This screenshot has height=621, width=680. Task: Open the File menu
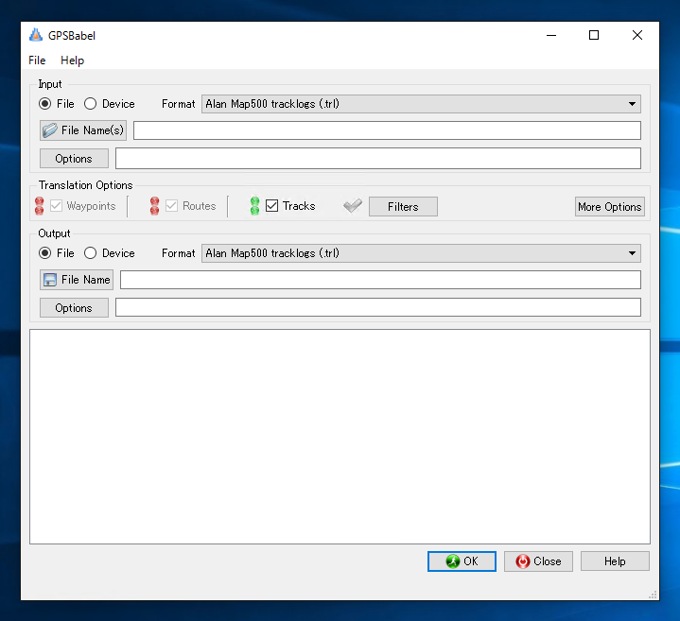[37, 60]
